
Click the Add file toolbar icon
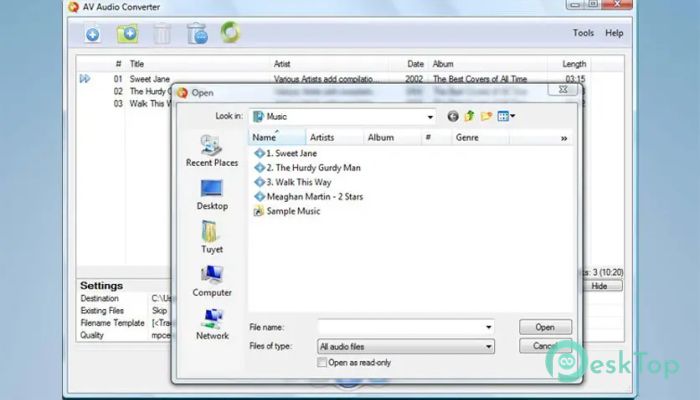point(93,33)
